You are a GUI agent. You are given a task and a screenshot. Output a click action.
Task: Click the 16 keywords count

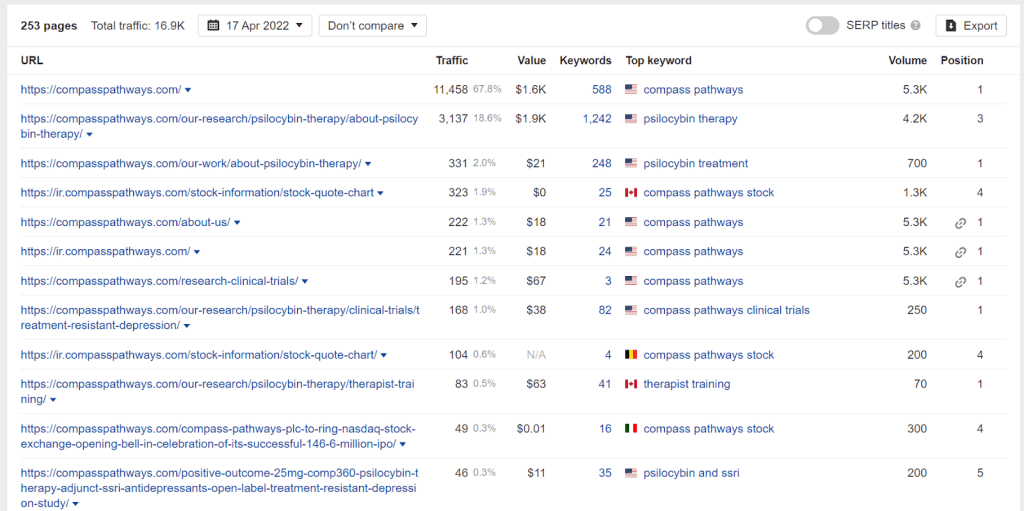(605, 429)
